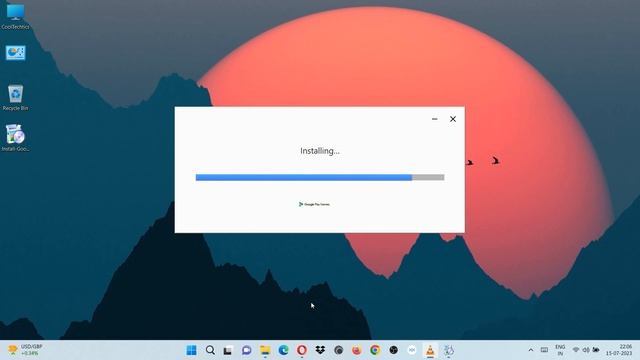Select the Control Panel desktop shortcut
The width and height of the screenshot is (640, 360).
(16, 53)
